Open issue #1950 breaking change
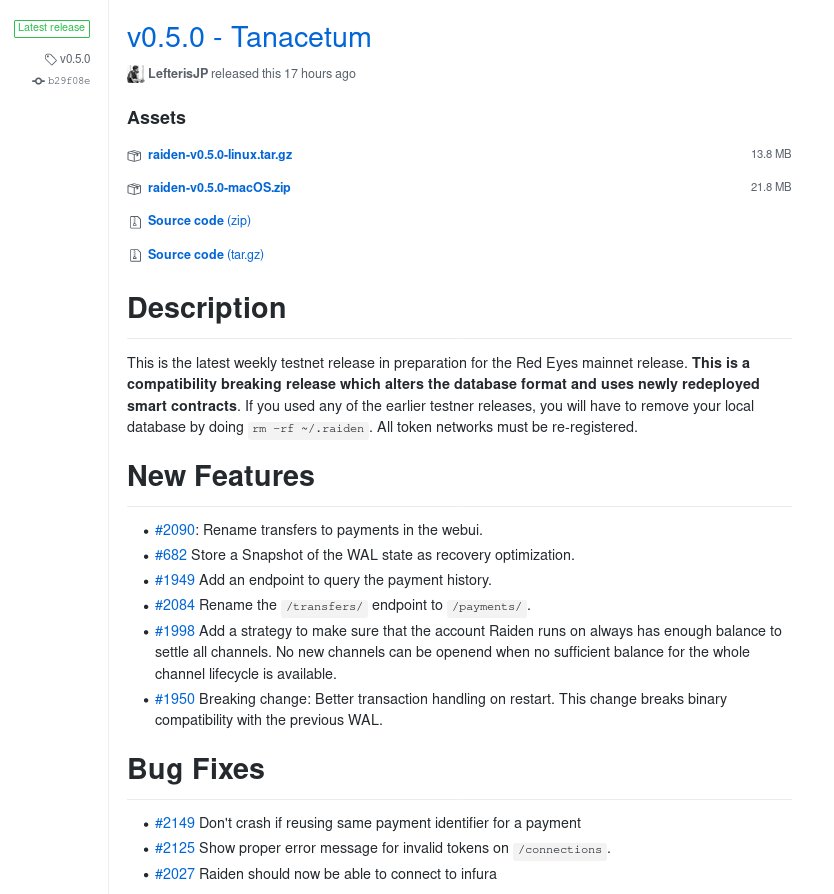Viewport: 834px width, 894px height. pos(174,699)
